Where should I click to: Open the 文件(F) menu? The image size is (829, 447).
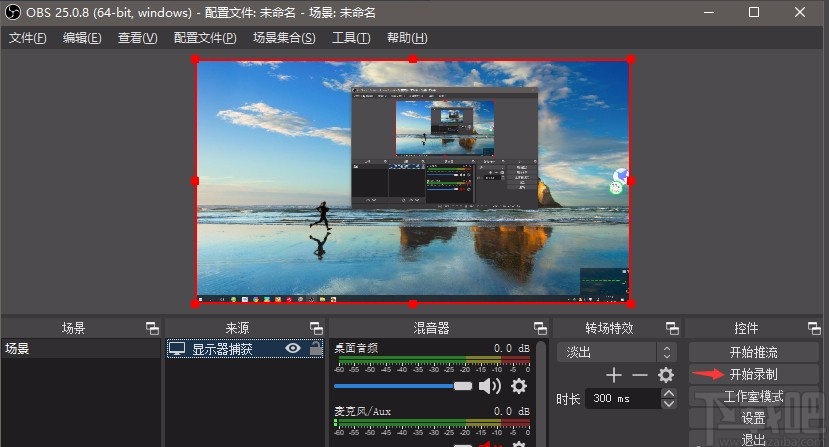pos(27,38)
